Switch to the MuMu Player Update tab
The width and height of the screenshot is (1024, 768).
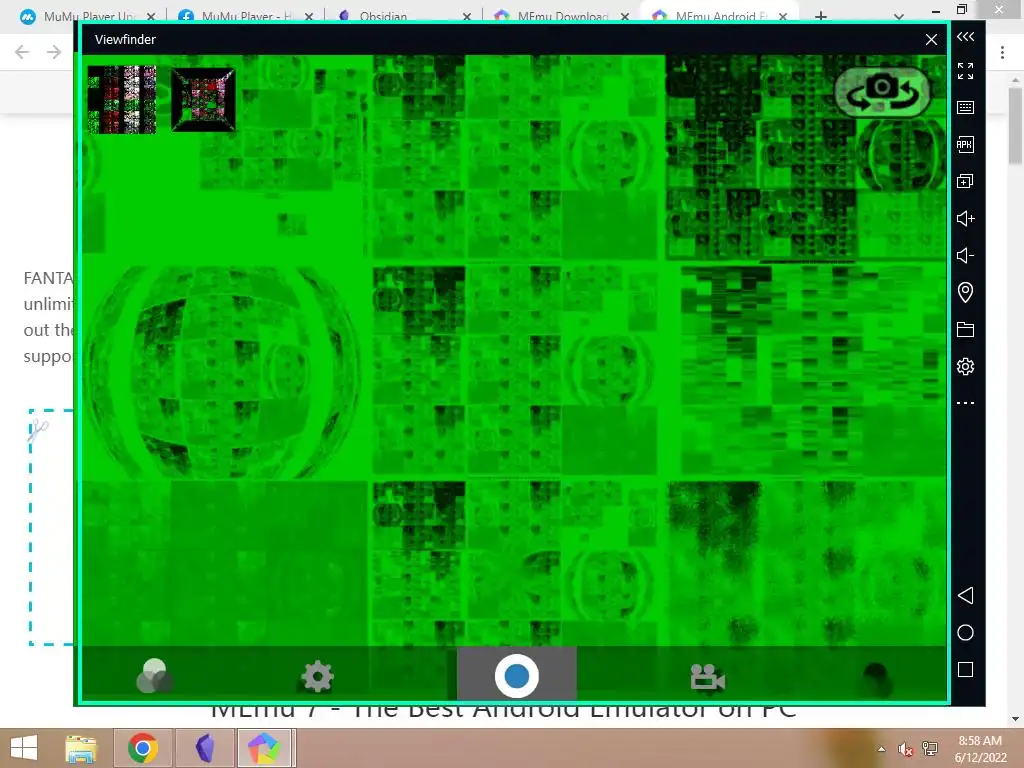(x=89, y=16)
